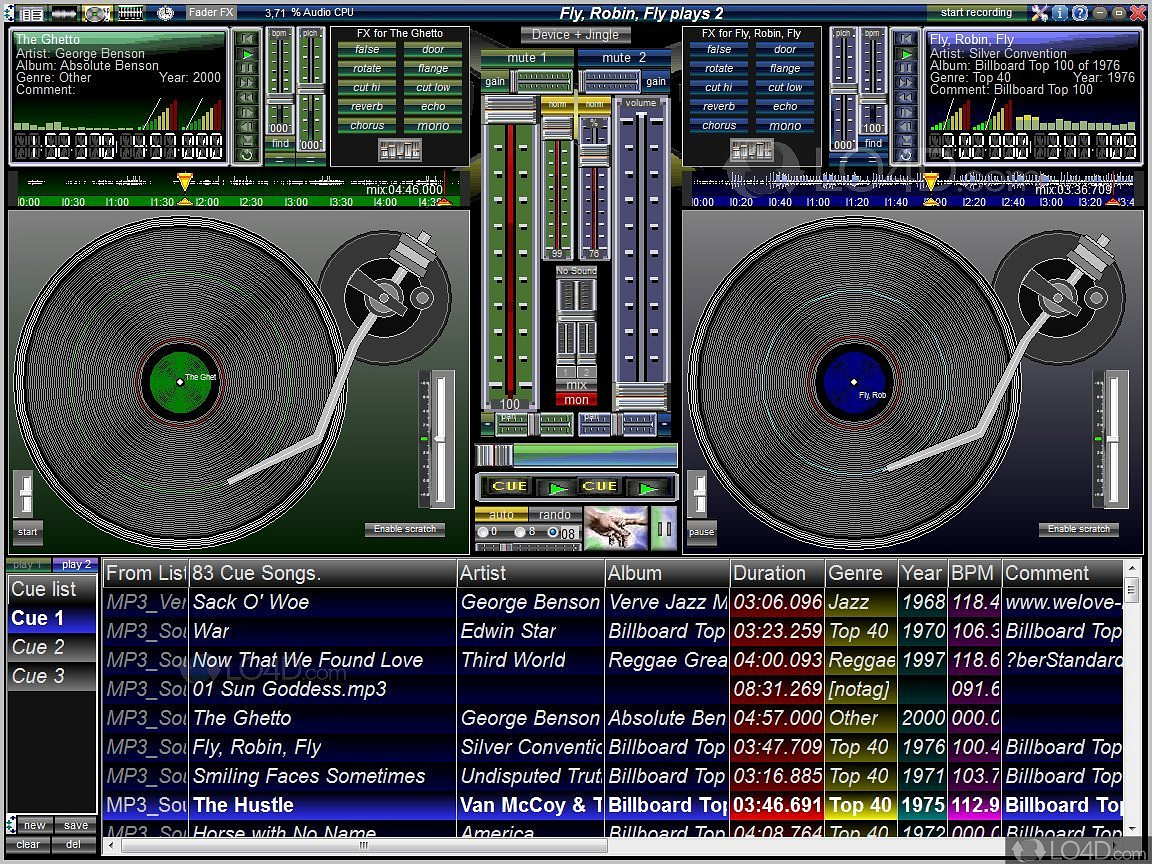Click the blue info icon at top right

tap(1061, 13)
